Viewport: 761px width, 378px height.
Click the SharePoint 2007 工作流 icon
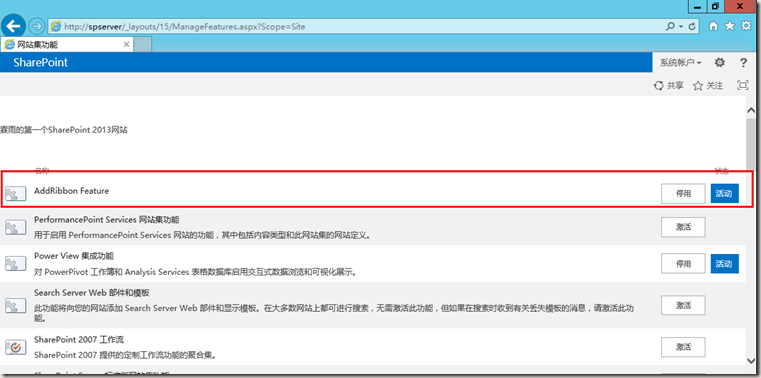coord(16,347)
